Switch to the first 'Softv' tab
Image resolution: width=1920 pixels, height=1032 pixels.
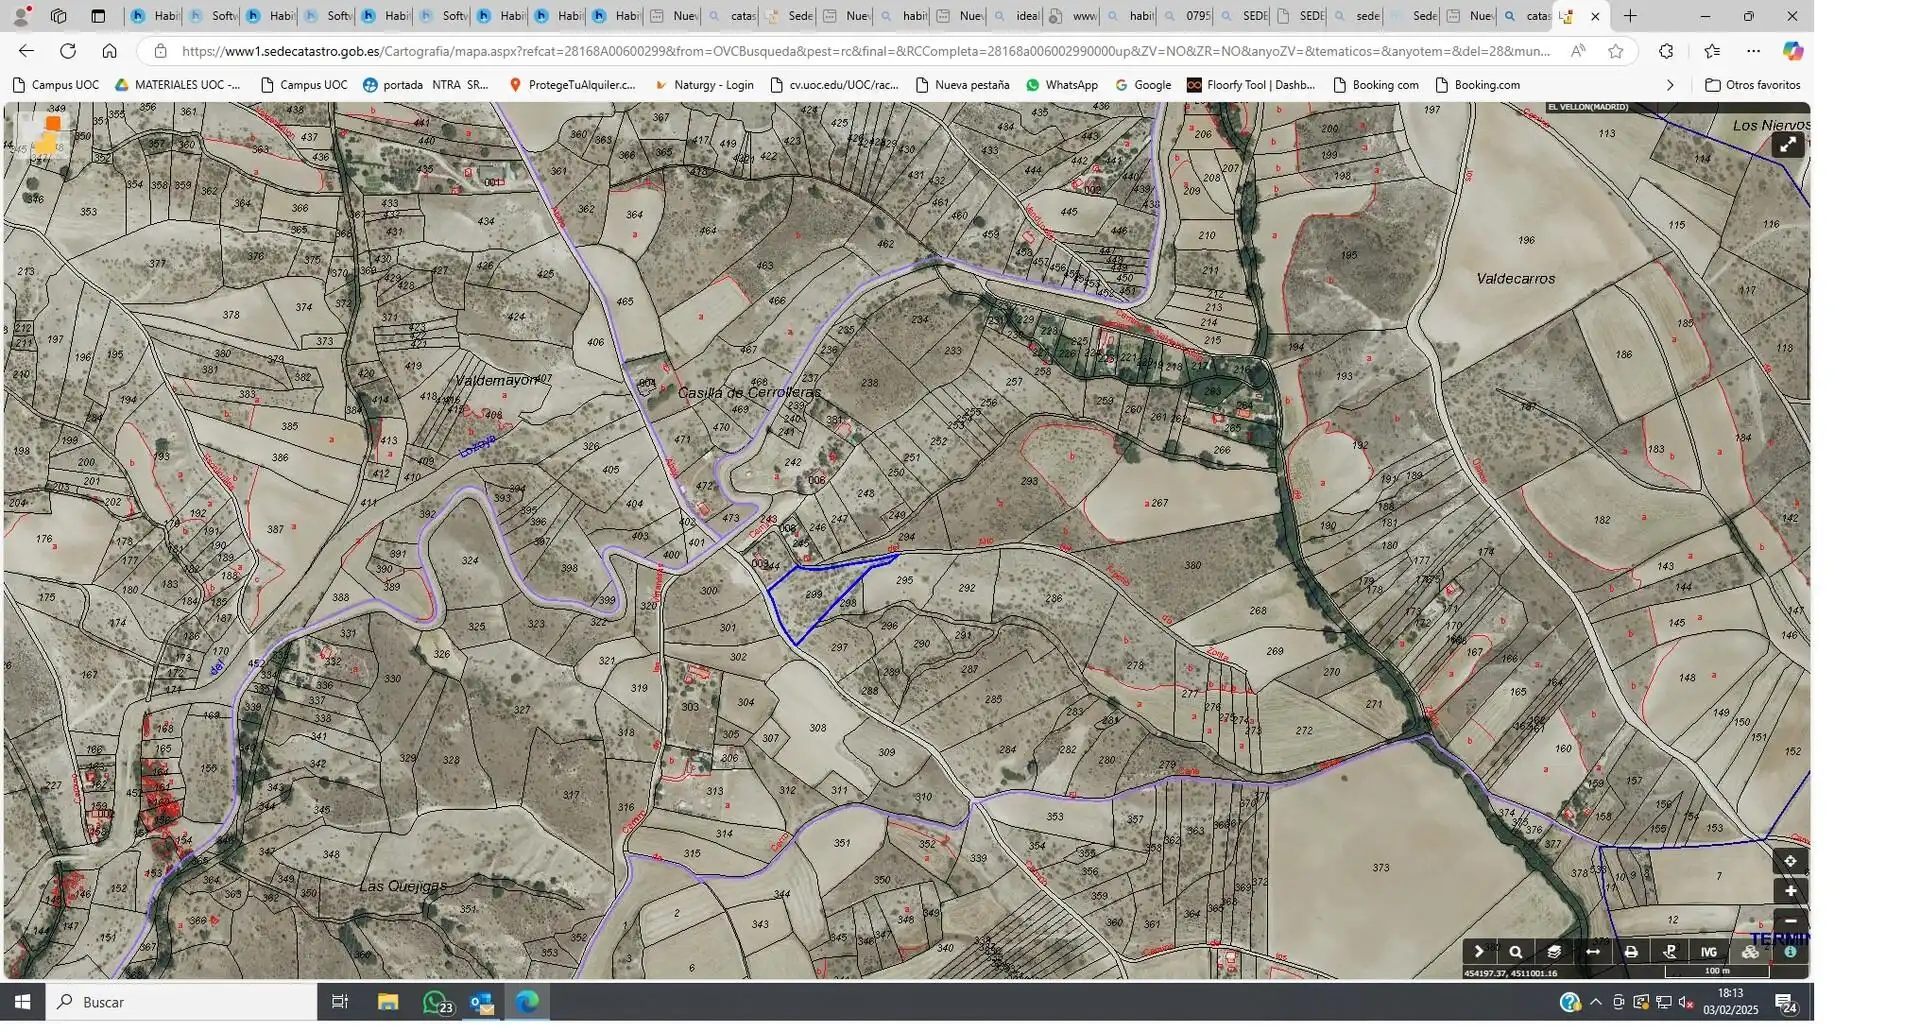tap(212, 16)
